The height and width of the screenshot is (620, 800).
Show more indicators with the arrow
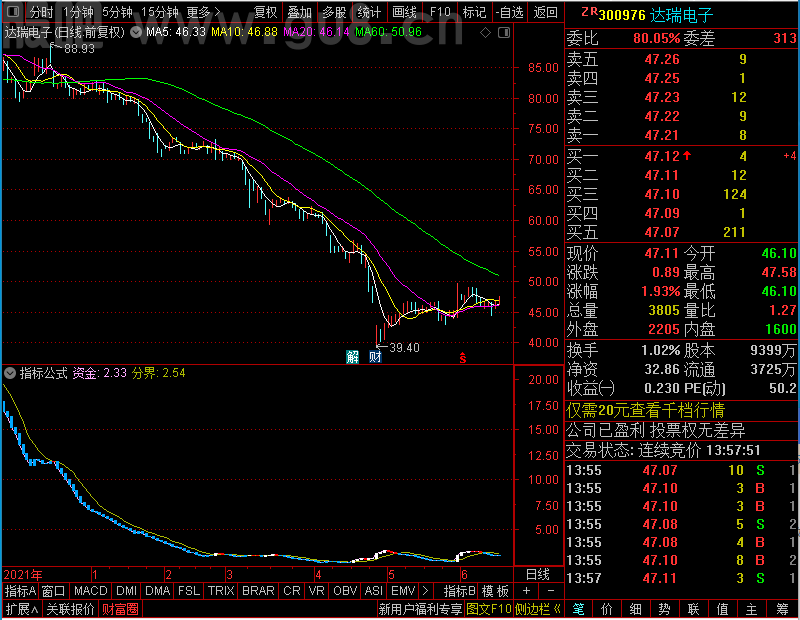click(425, 591)
